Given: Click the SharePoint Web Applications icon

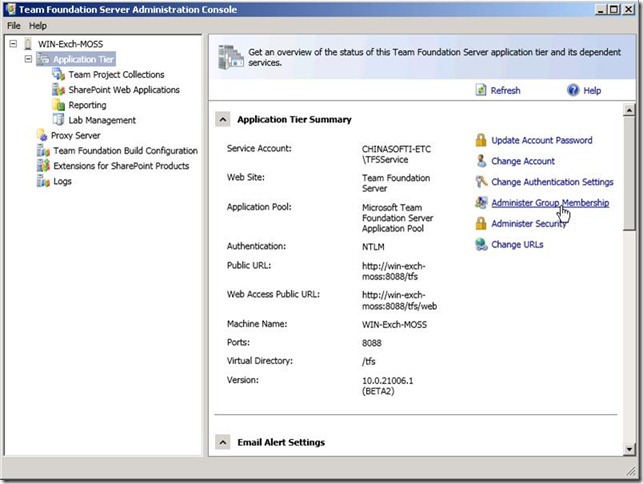Looking at the screenshot, I should pyautogui.click(x=58, y=89).
